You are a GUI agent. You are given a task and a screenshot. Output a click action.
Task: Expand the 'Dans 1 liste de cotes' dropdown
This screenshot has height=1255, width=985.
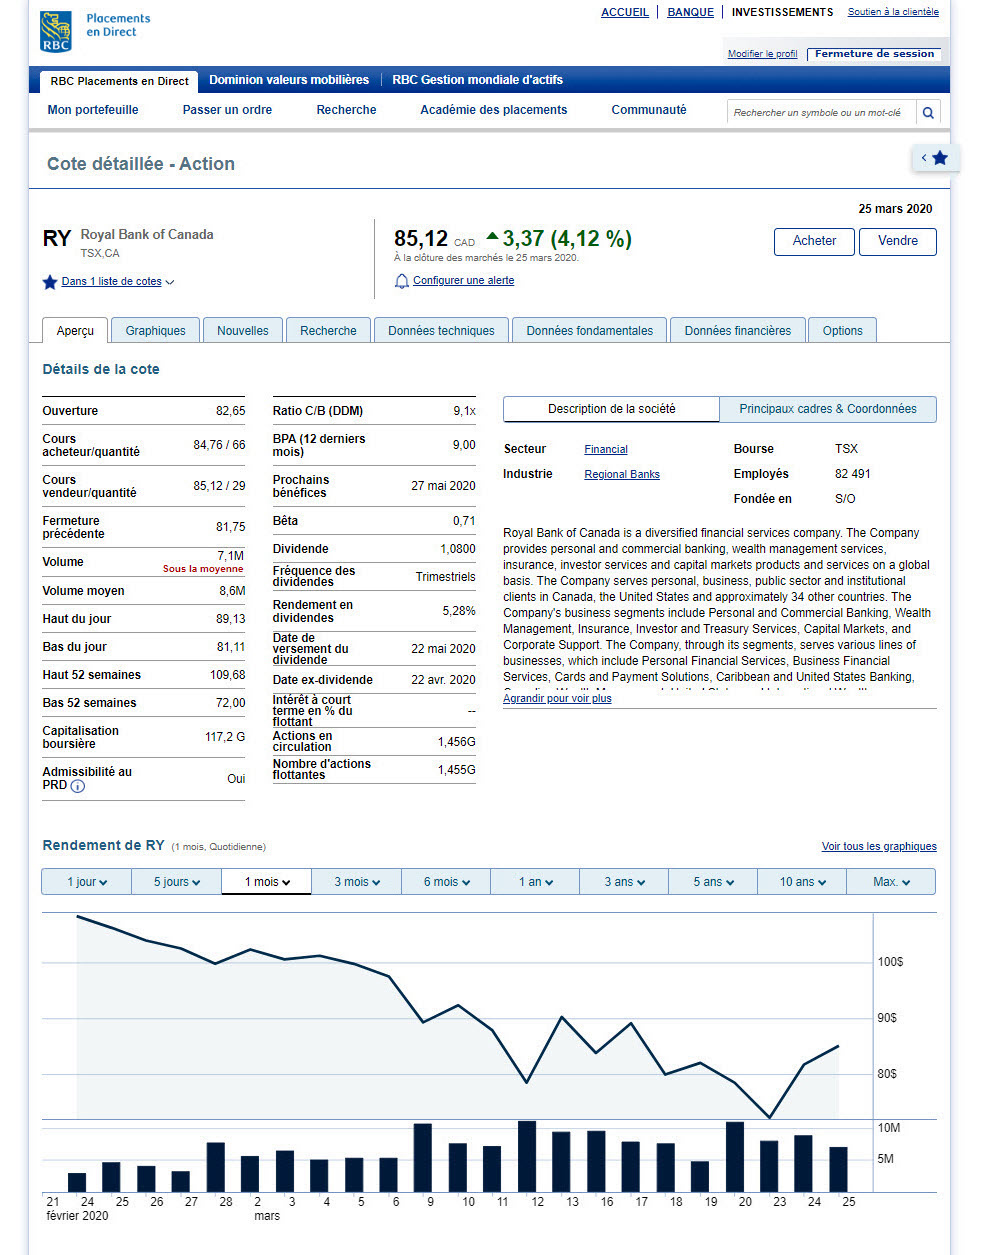pos(118,282)
